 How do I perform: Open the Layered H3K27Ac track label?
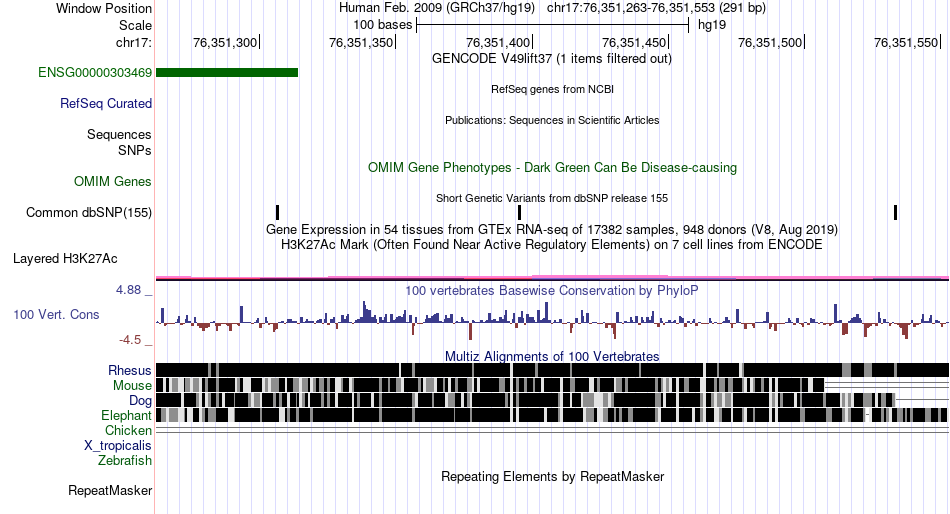[65, 259]
